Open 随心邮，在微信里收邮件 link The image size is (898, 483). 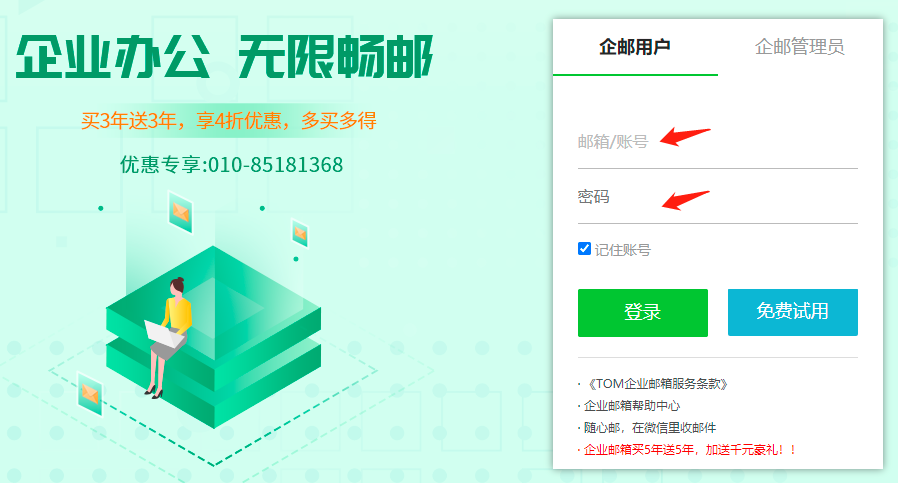point(650,427)
